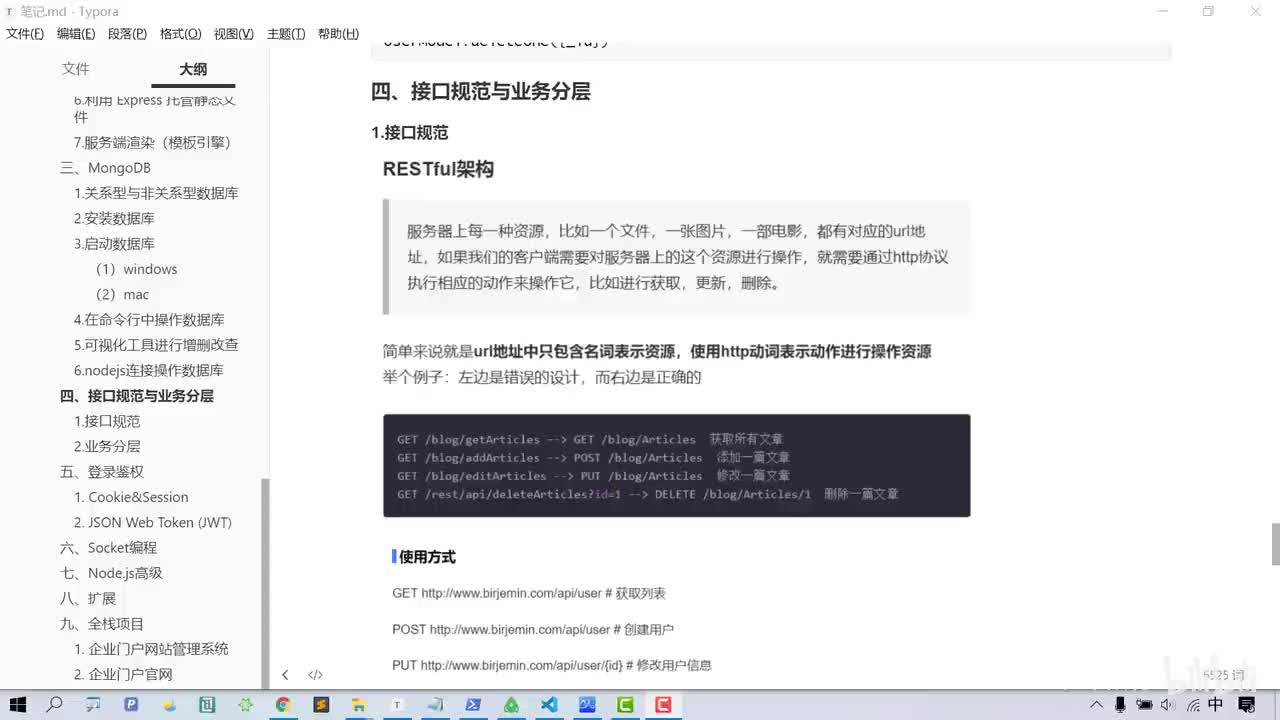Open Chrome from the taskbar
Viewport: 1280px width, 720px height.
tap(283, 705)
